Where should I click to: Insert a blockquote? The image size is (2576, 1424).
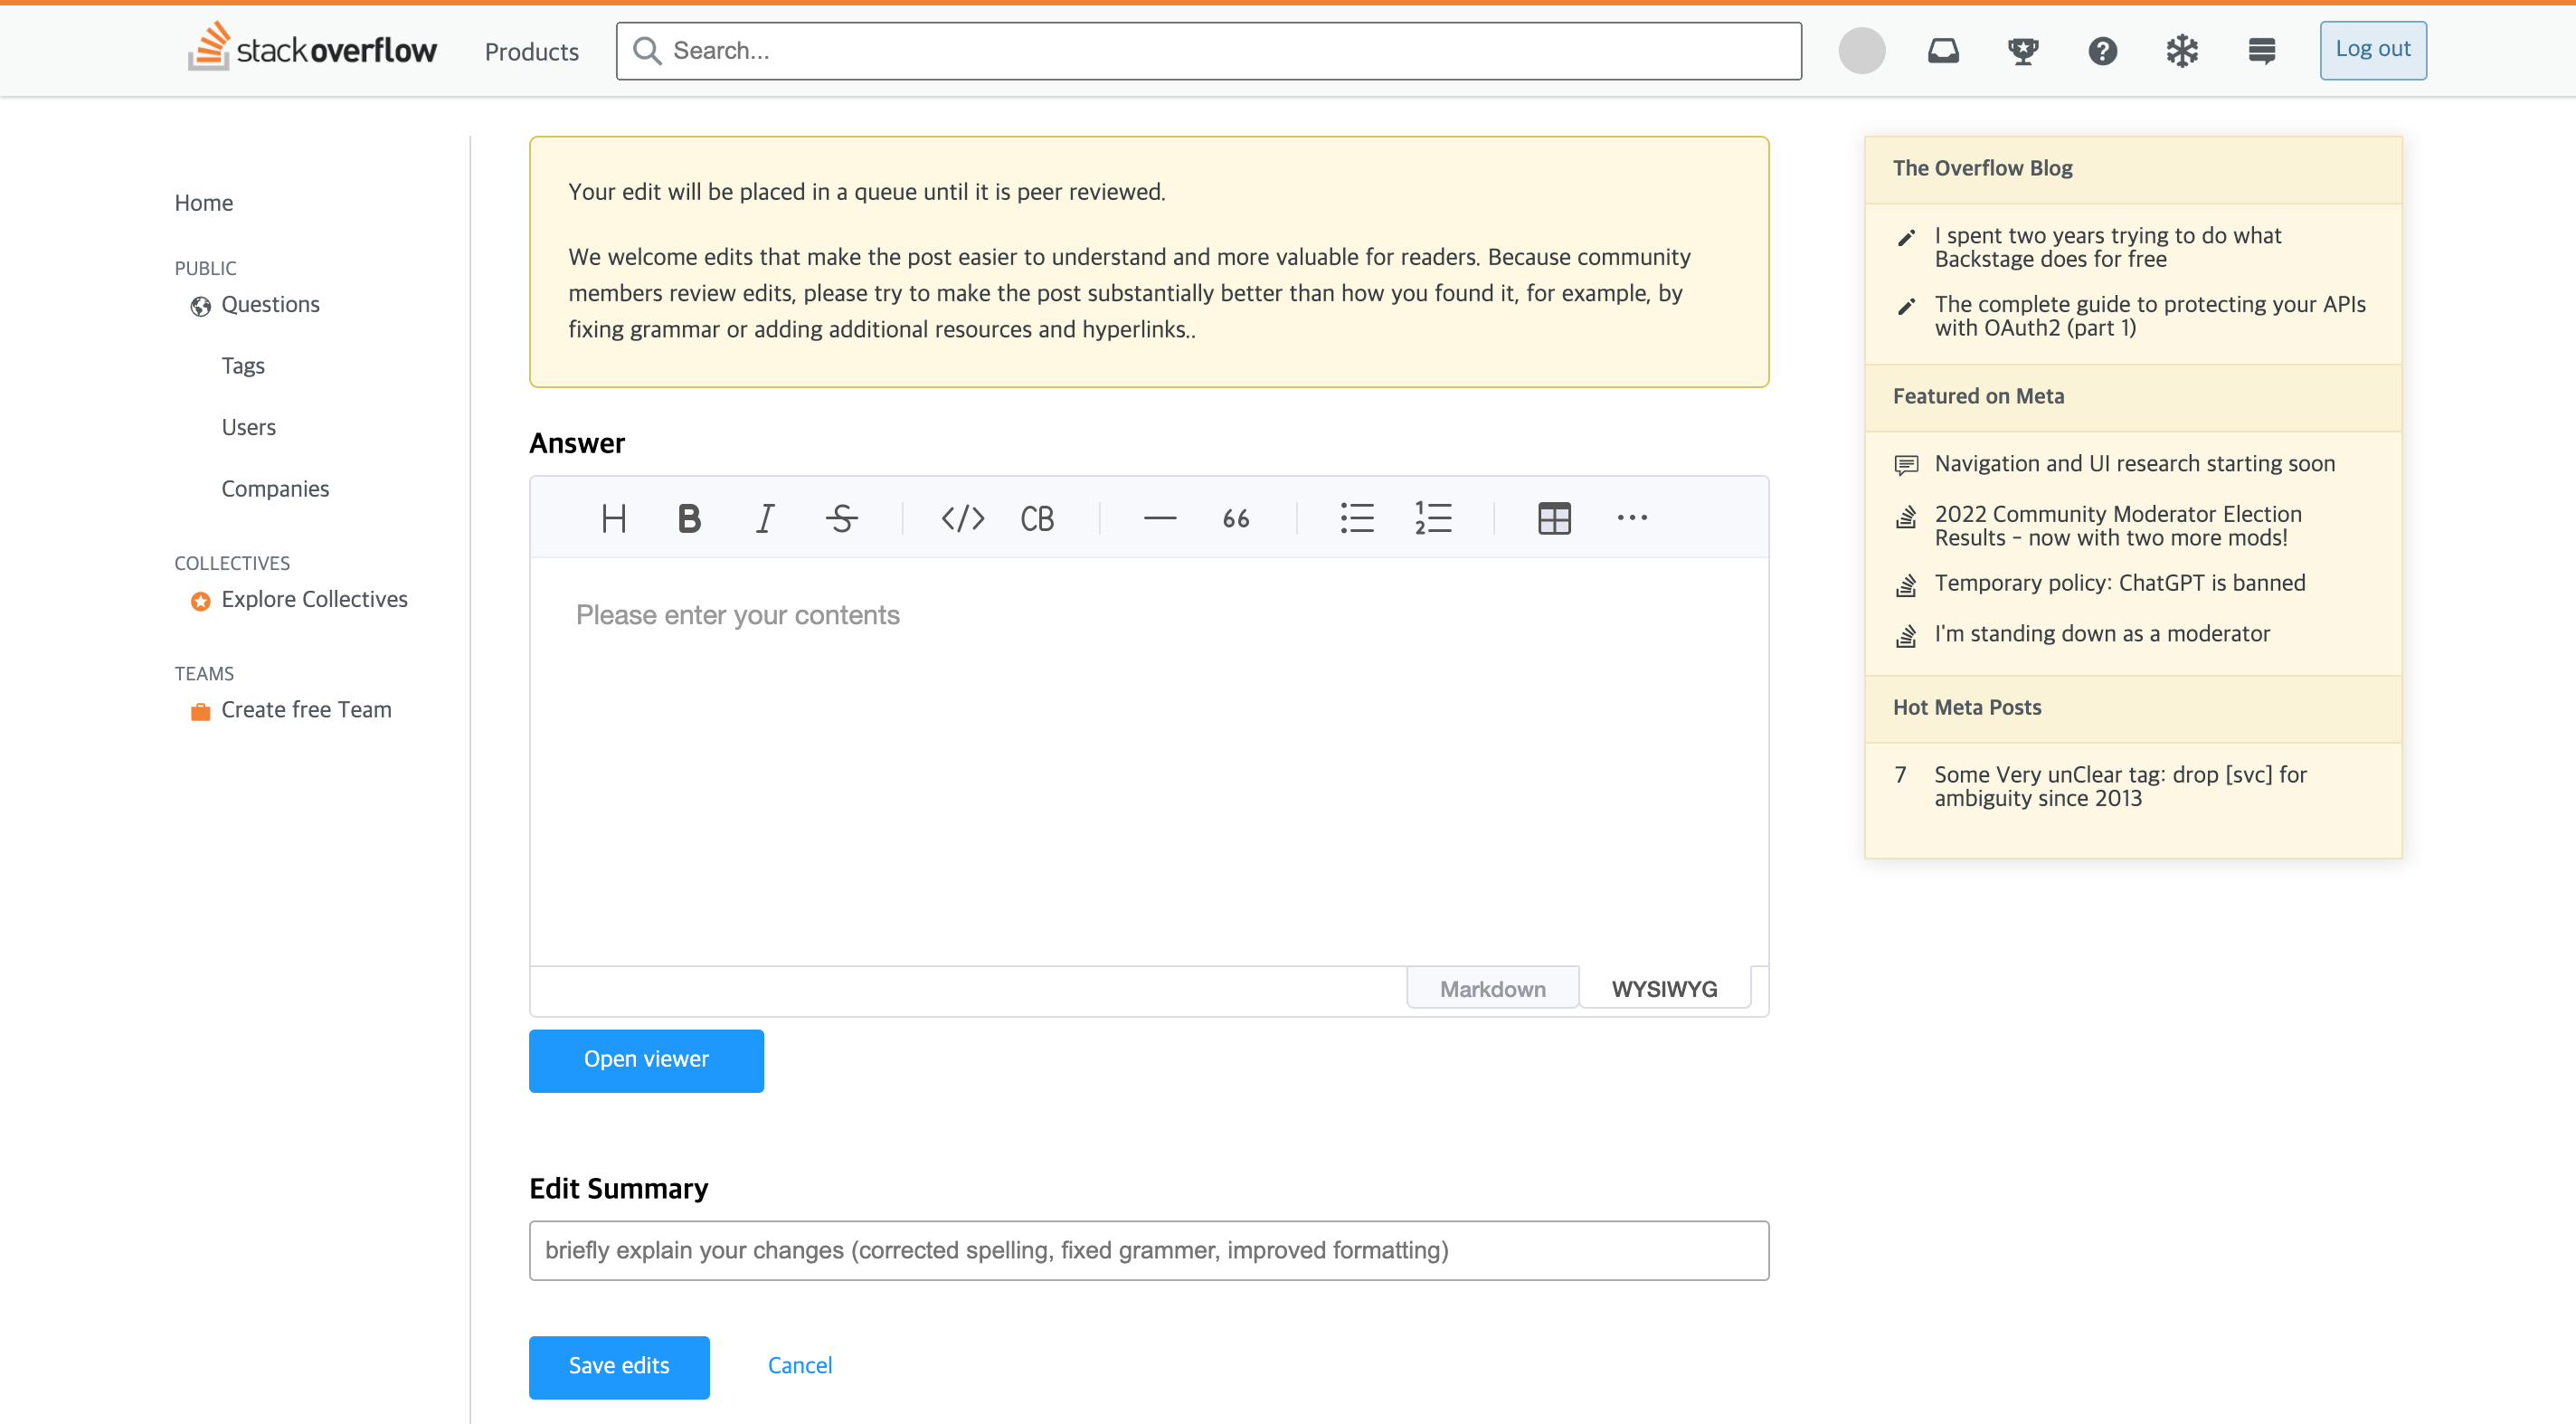coord(1236,517)
